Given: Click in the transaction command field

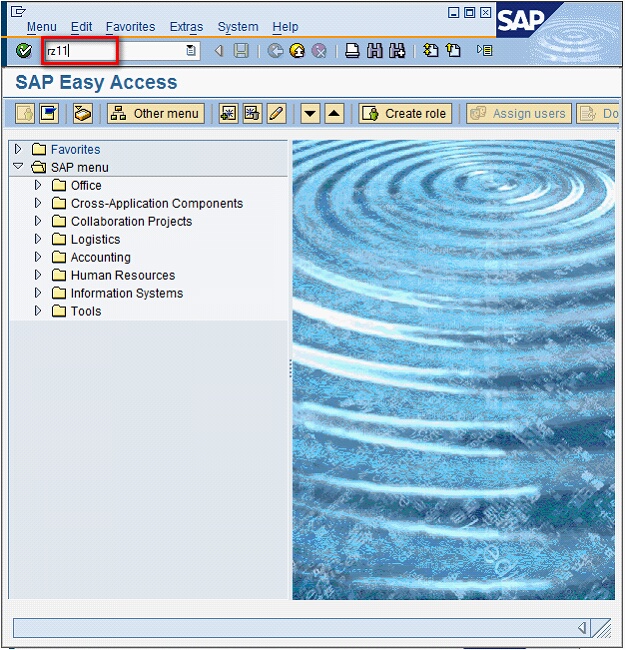Looking at the screenshot, I should click(110, 51).
